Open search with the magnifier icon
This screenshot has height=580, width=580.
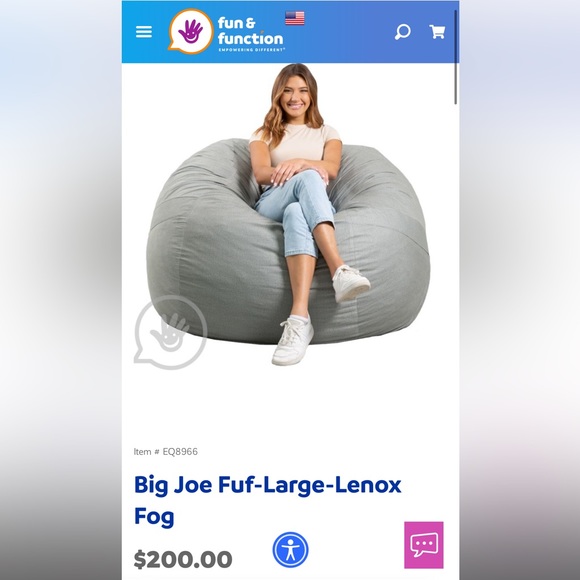pos(402,32)
